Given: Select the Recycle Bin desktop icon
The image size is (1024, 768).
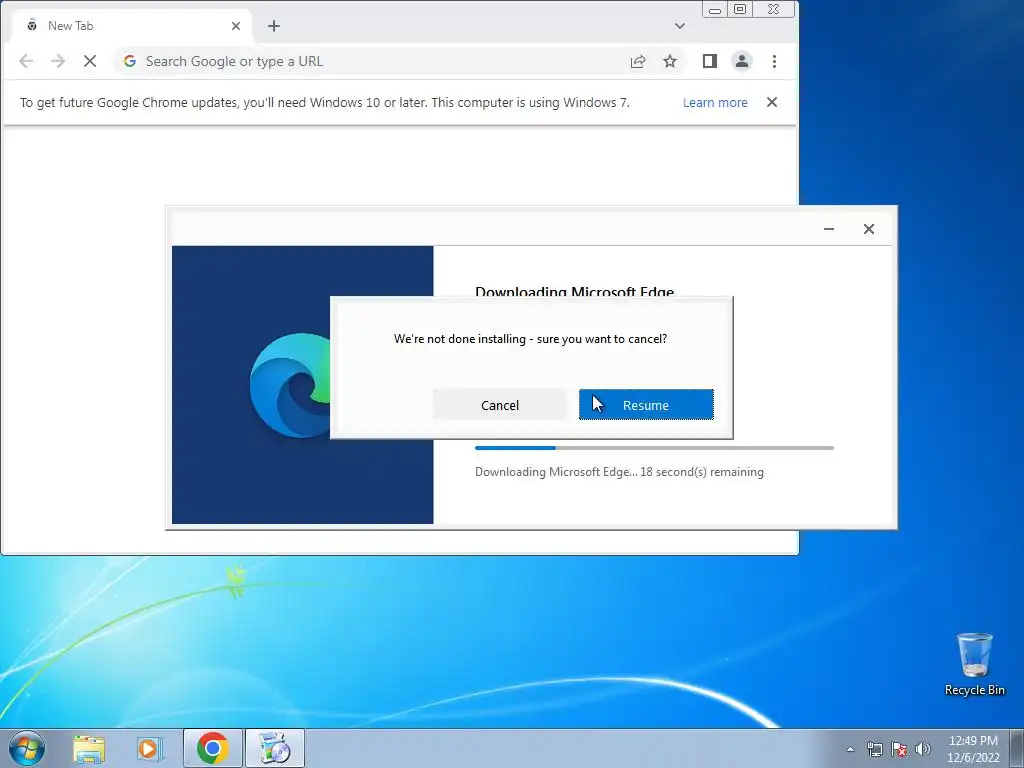Looking at the screenshot, I should [974, 664].
